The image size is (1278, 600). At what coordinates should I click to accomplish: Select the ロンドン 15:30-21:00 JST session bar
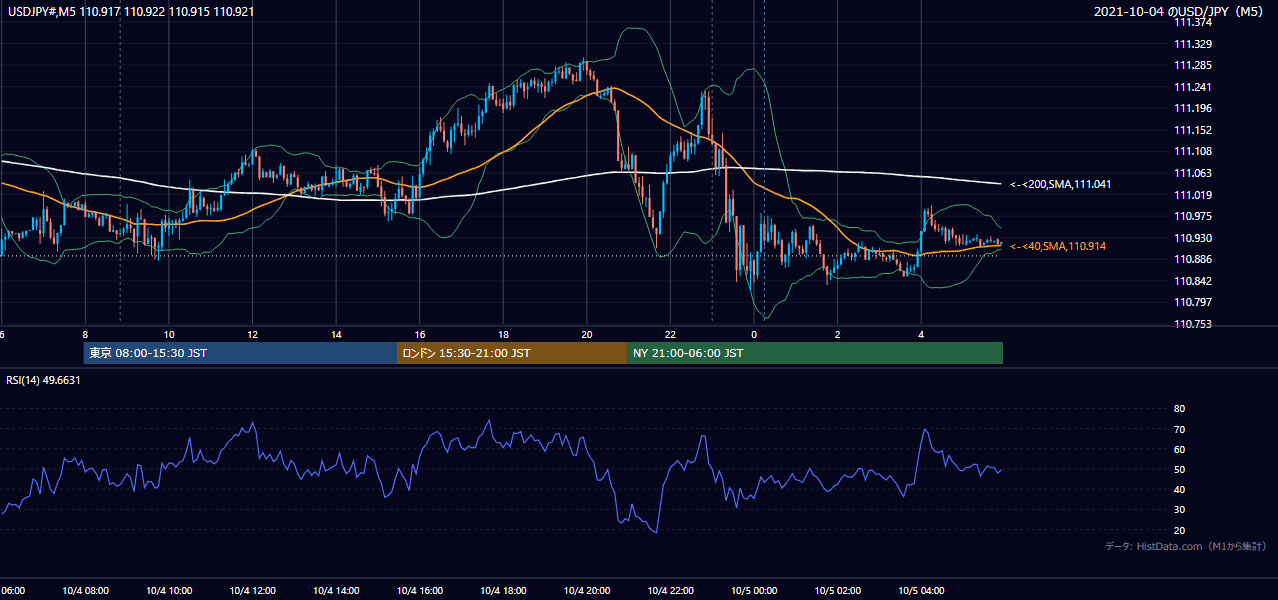point(512,353)
